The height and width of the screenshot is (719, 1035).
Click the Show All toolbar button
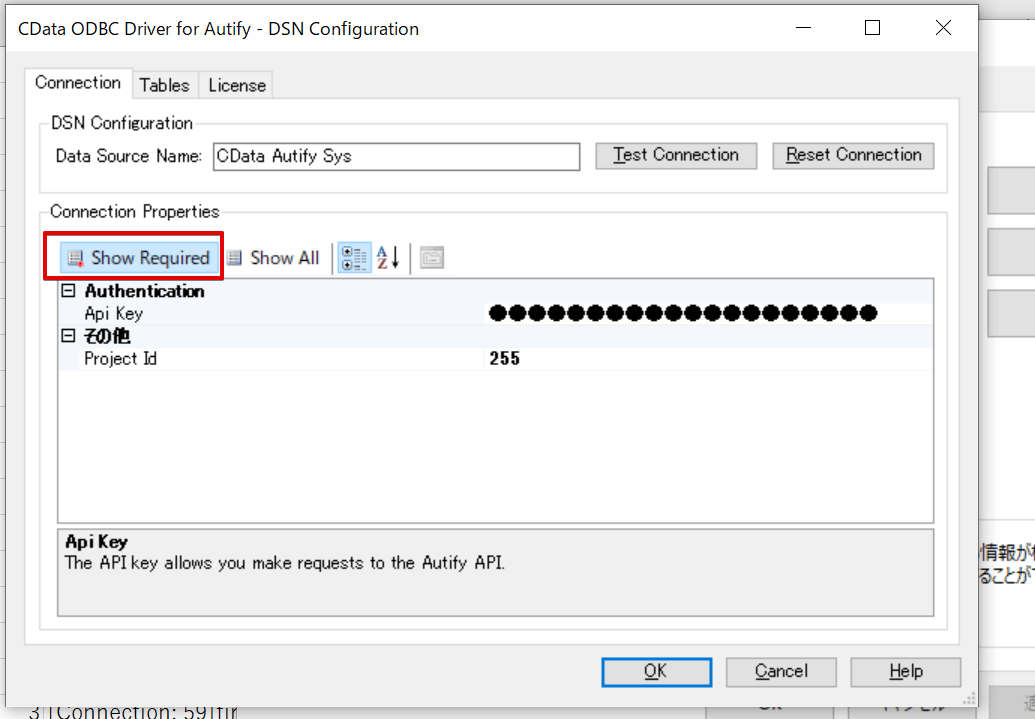[273, 257]
